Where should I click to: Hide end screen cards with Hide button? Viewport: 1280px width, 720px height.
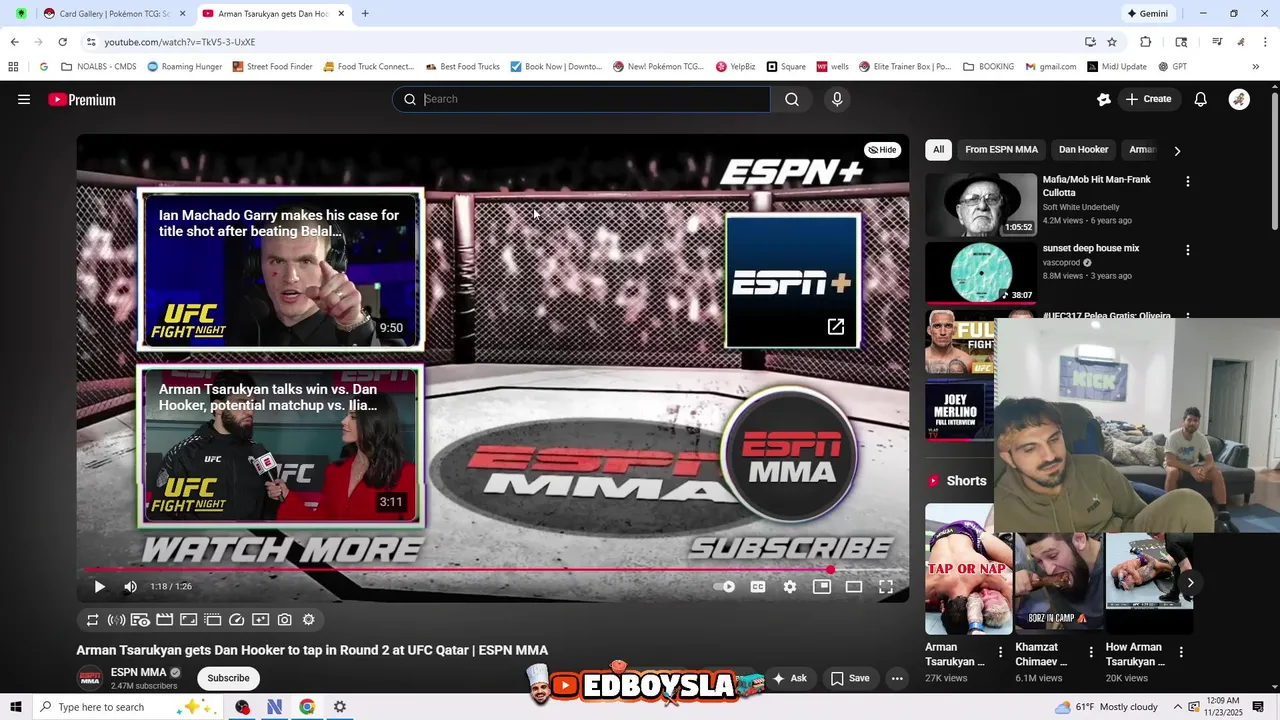click(x=882, y=150)
